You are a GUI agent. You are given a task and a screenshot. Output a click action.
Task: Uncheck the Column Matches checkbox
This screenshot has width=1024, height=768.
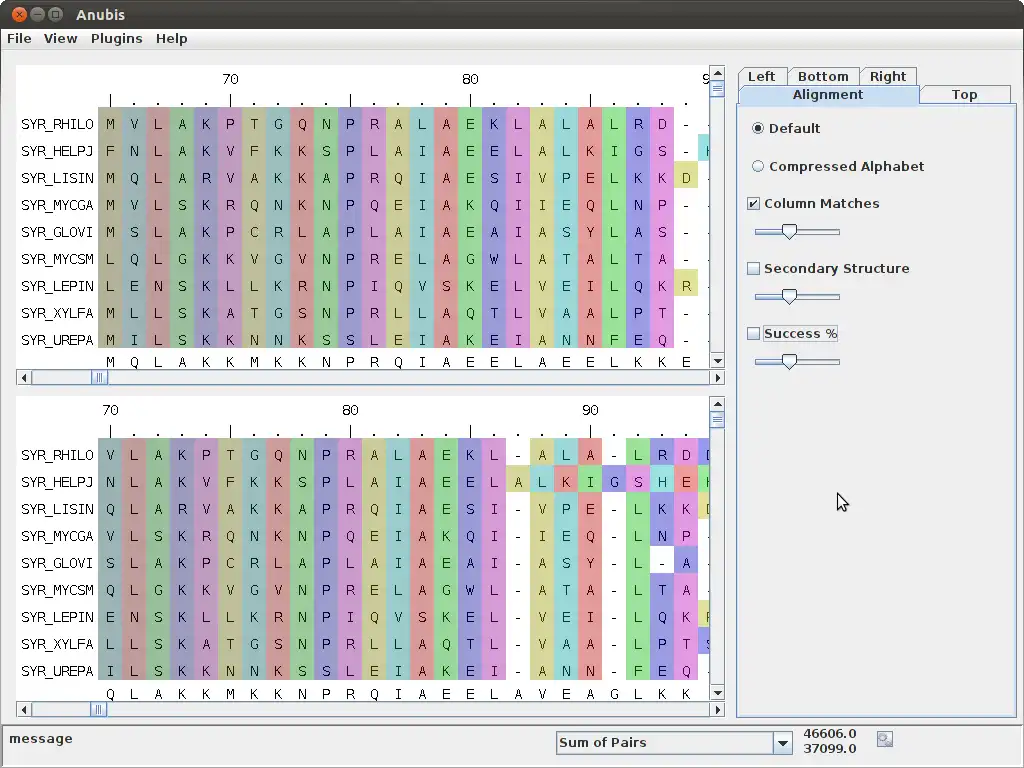754,204
